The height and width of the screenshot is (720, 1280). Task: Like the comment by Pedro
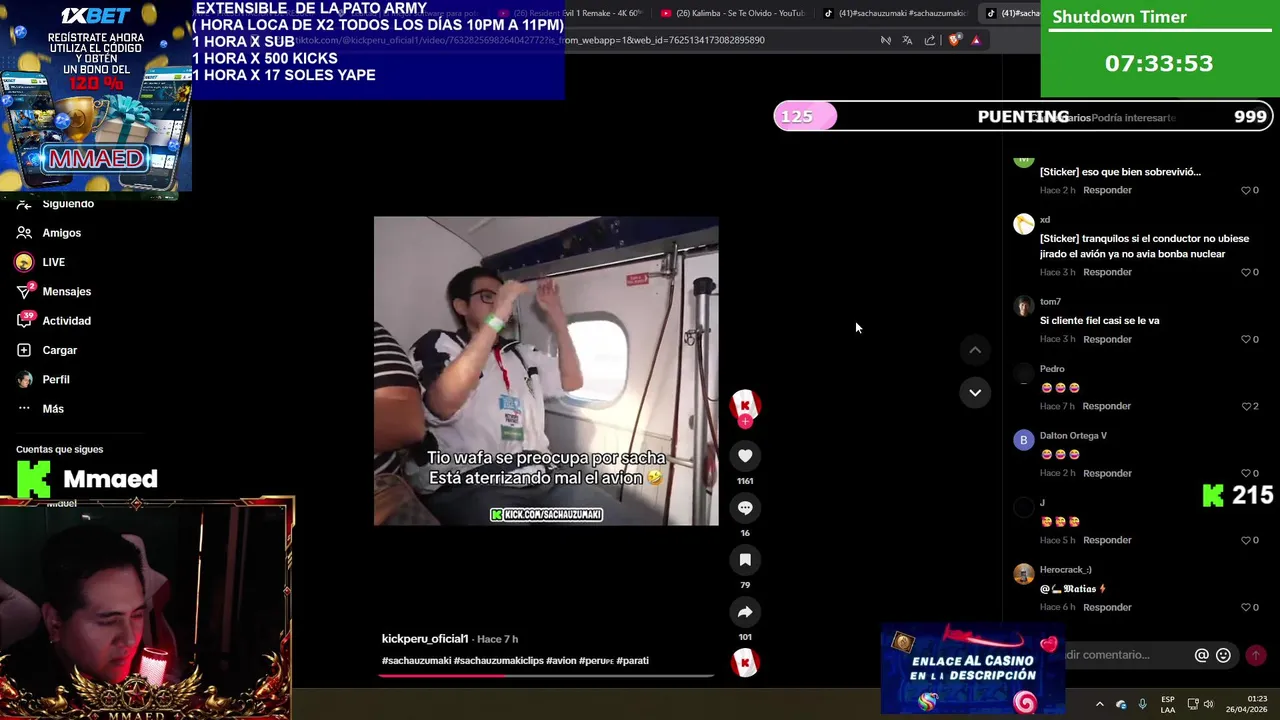1246,406
